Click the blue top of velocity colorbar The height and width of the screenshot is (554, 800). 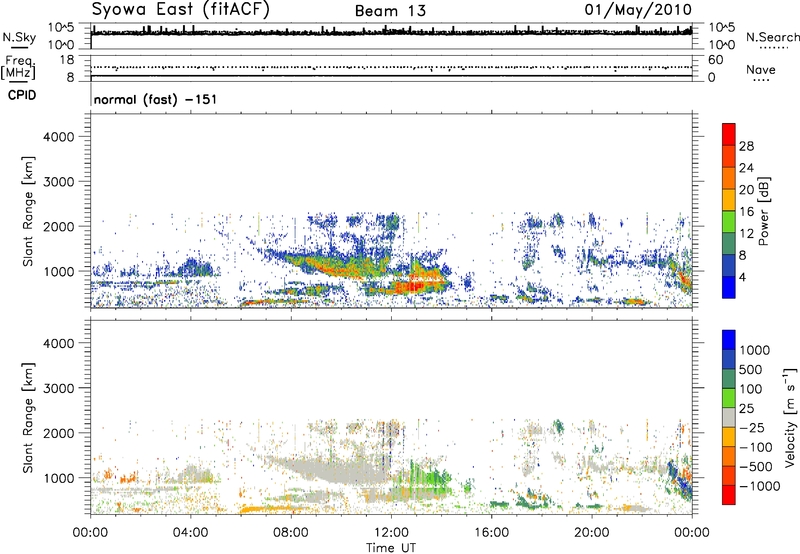pos(729,339)
